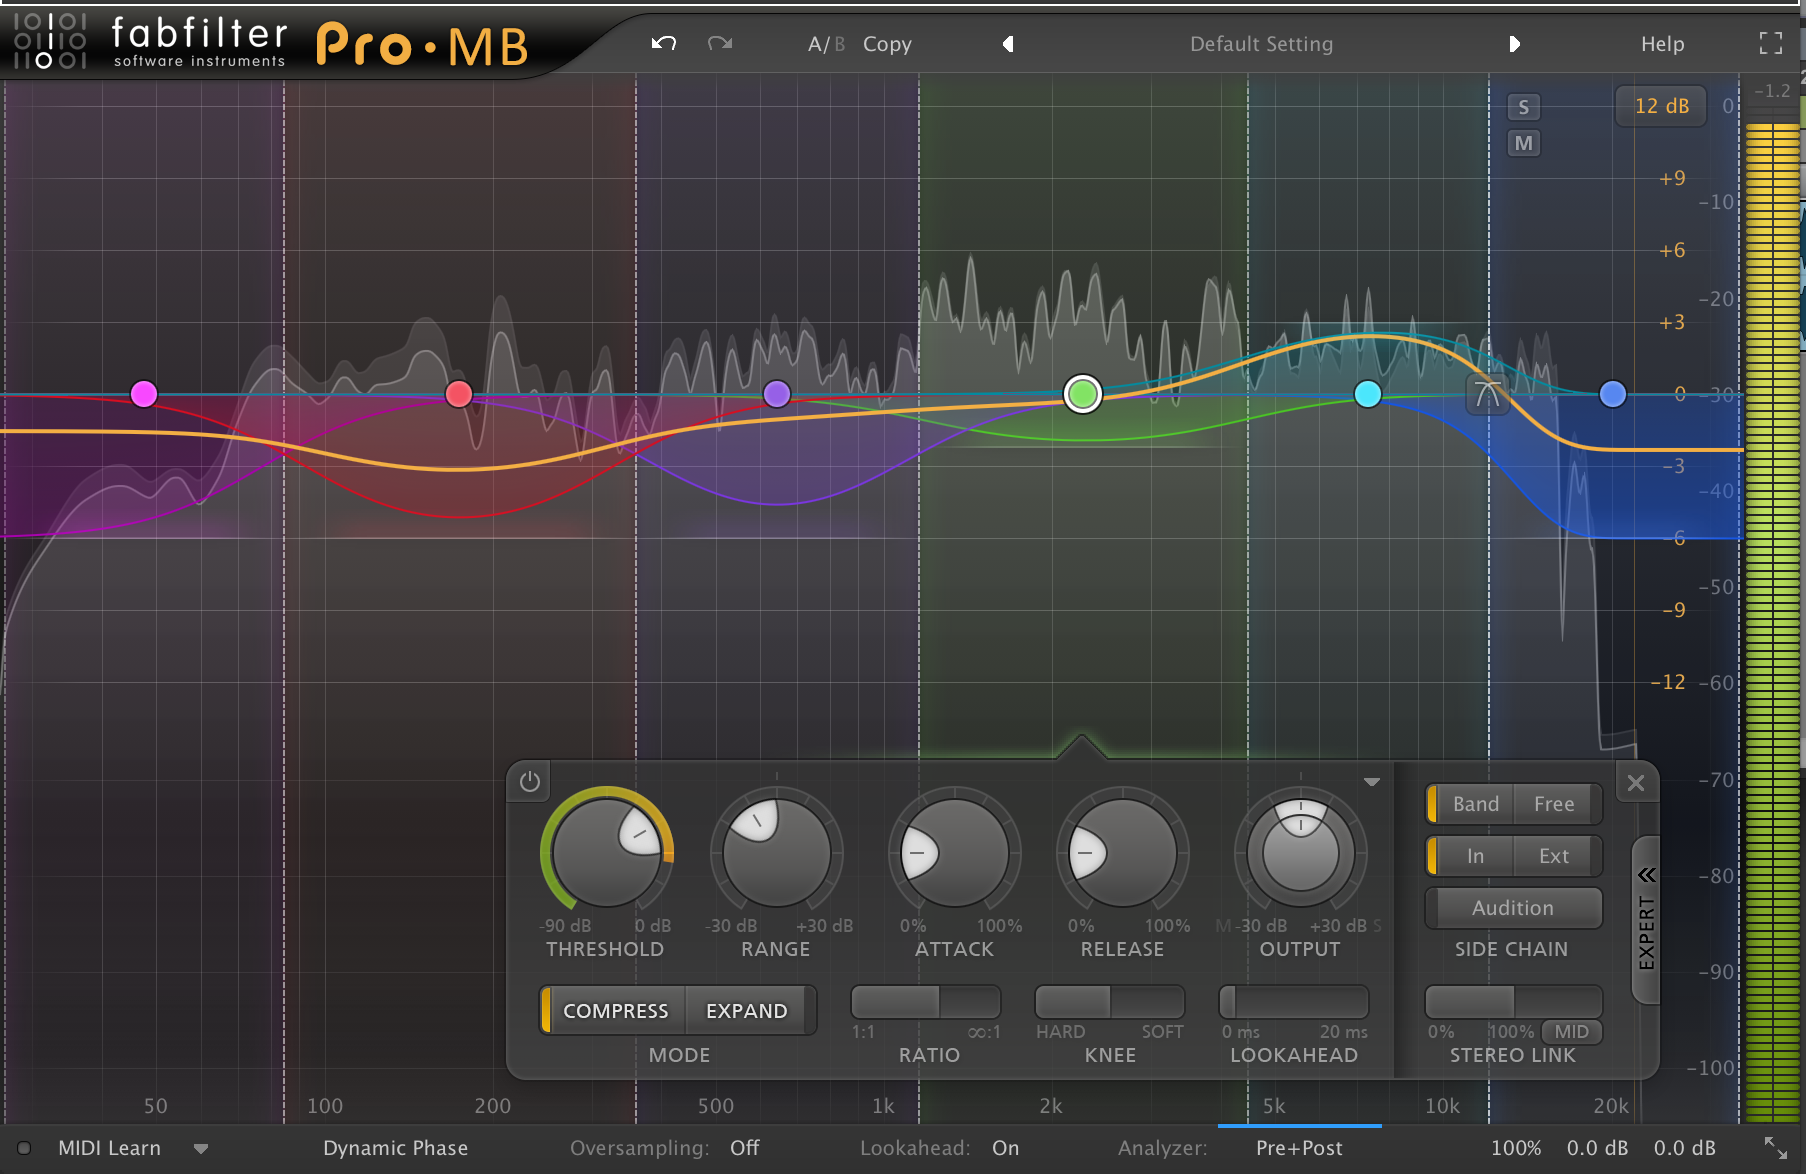Set side chain to Ext input
The width and height of the screenshot is (1806, 1174).
(x=1553, y=856)
